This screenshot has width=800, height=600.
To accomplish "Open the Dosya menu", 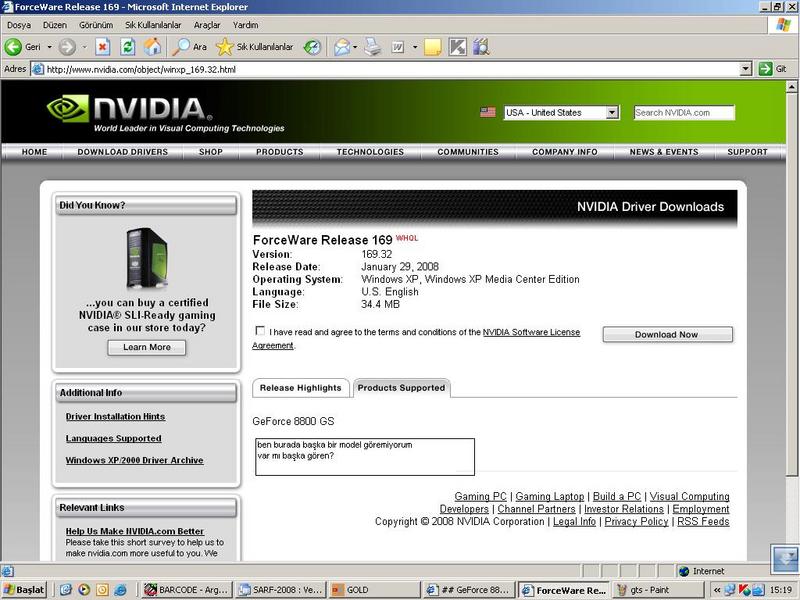I will point(19,24).
